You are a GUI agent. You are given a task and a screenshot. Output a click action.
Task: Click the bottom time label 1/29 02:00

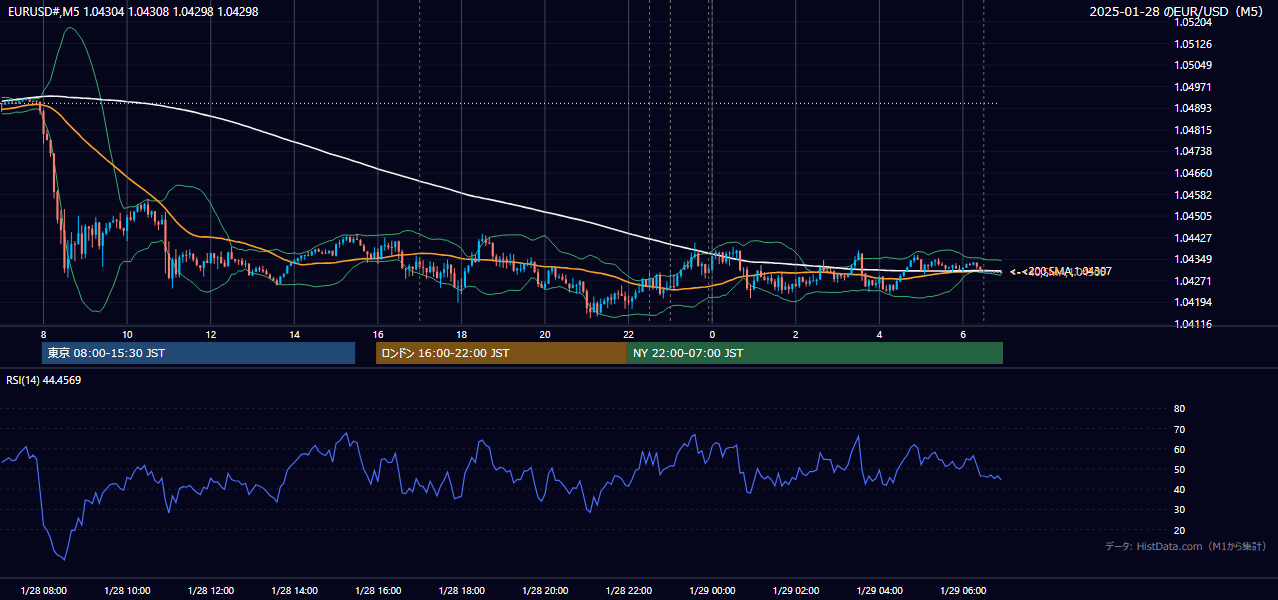796,591
